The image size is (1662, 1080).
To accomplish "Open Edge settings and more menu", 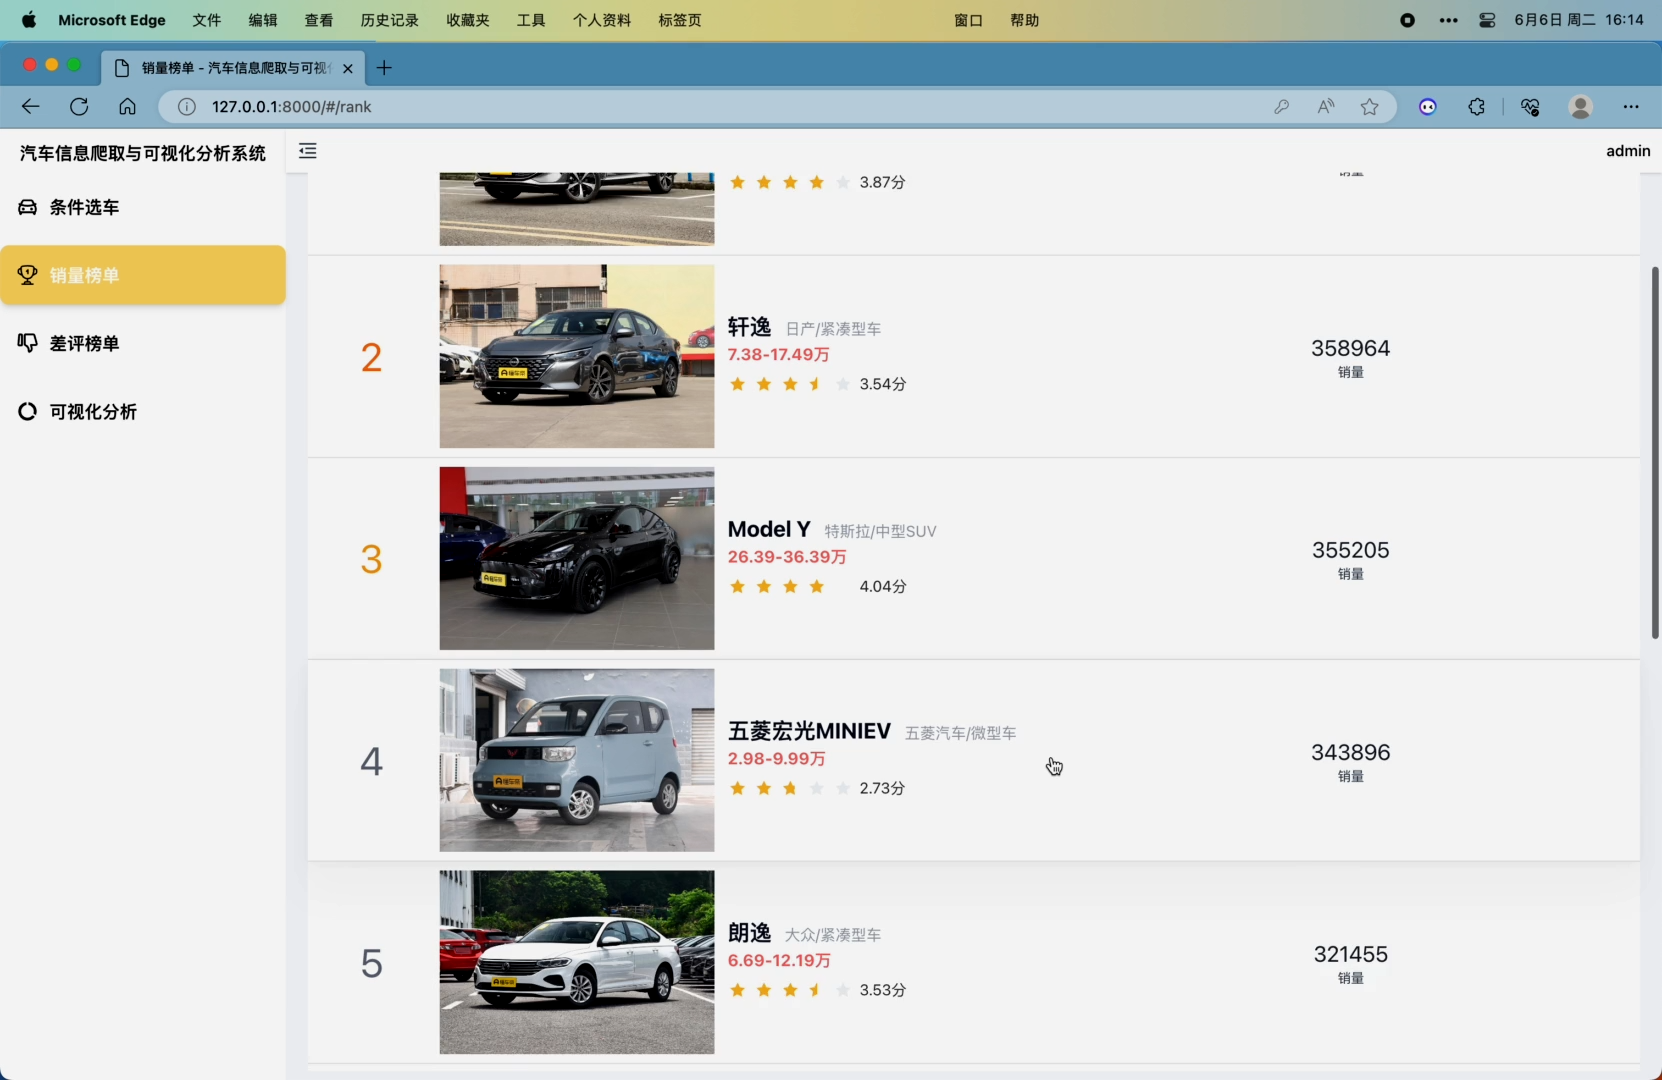I will pyautogui.click(x=1631, y=106).
